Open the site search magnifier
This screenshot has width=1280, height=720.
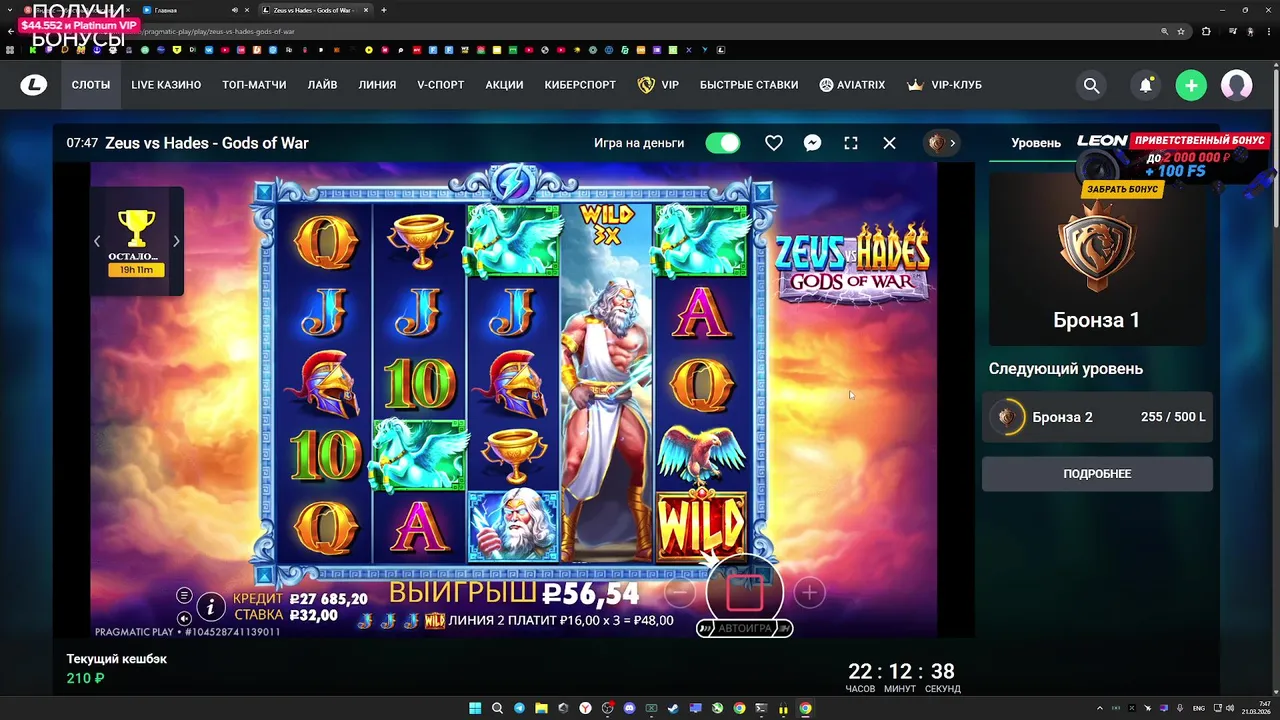(x=1091, y=86)
